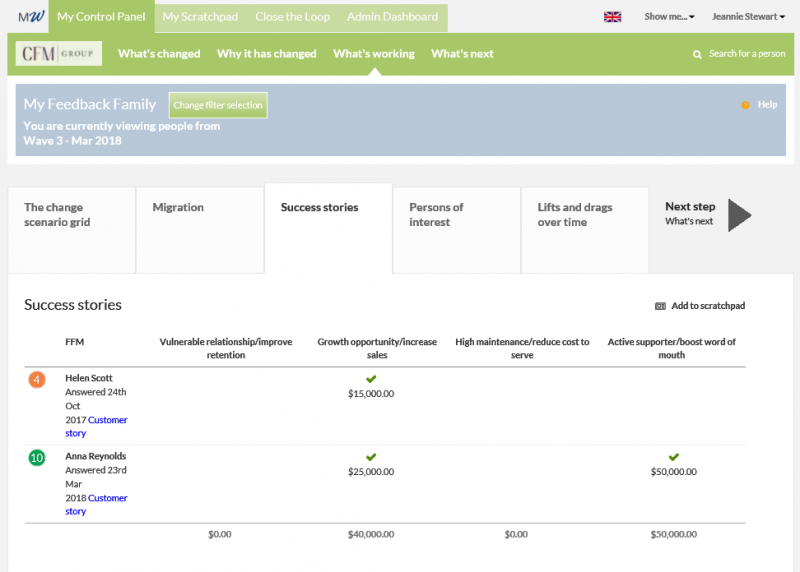Screen dimensions: 800x572
Task: Open the My Scratchpad tab
Action: [x=200, y=17]
